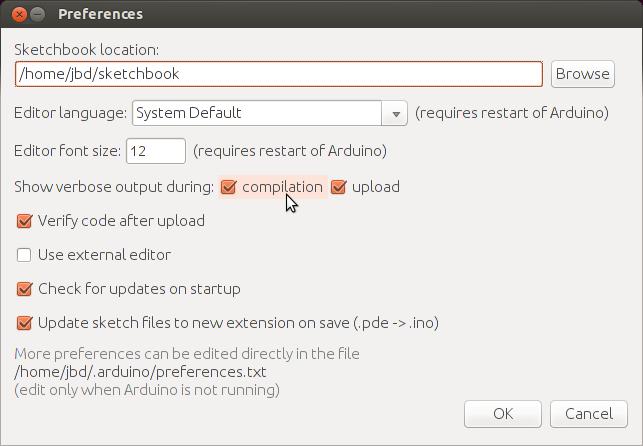
Task: Close the Preferences window with the red button
Action: coord(20,14)
